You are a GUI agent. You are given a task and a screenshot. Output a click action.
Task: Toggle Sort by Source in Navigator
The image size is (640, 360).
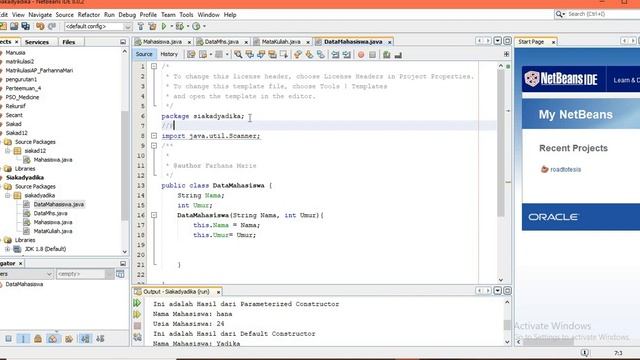point(100,339)
